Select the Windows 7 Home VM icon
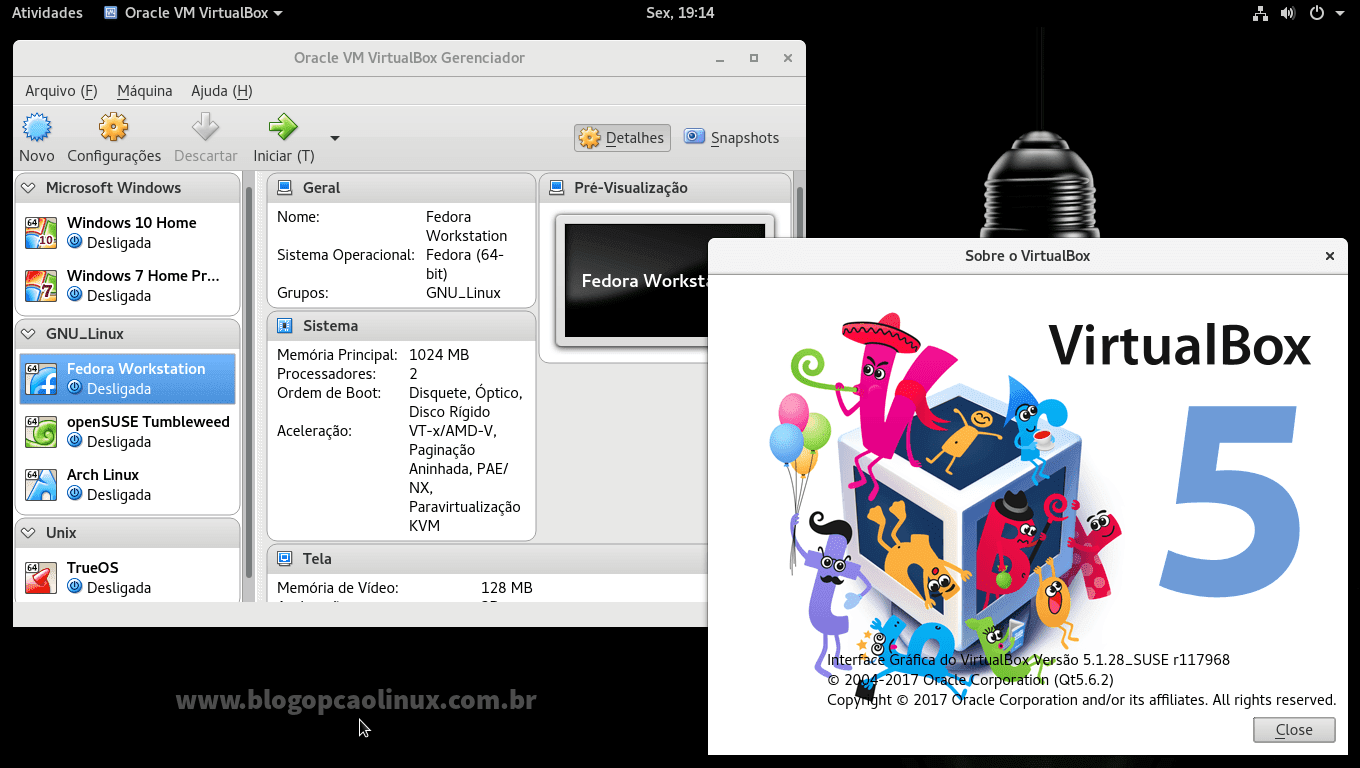The height and width of the screenshot is (768, 1360). tap(41, 286)
